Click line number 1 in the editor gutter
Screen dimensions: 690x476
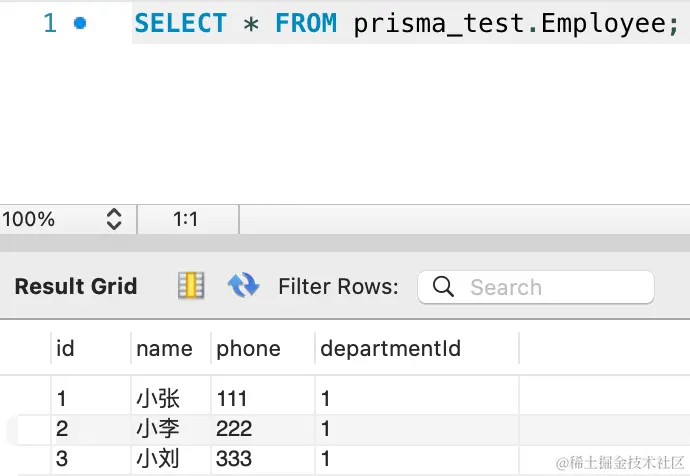tap(50, 22)
